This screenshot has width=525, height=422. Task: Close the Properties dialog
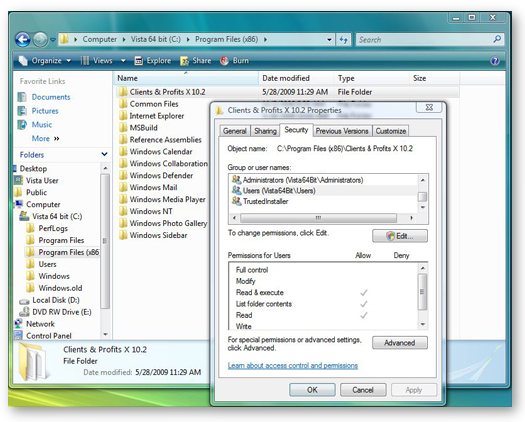[x=429, y=107]
